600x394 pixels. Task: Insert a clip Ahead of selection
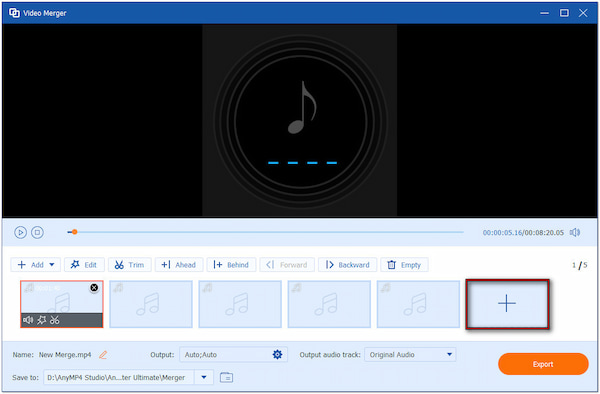[179, 265]
